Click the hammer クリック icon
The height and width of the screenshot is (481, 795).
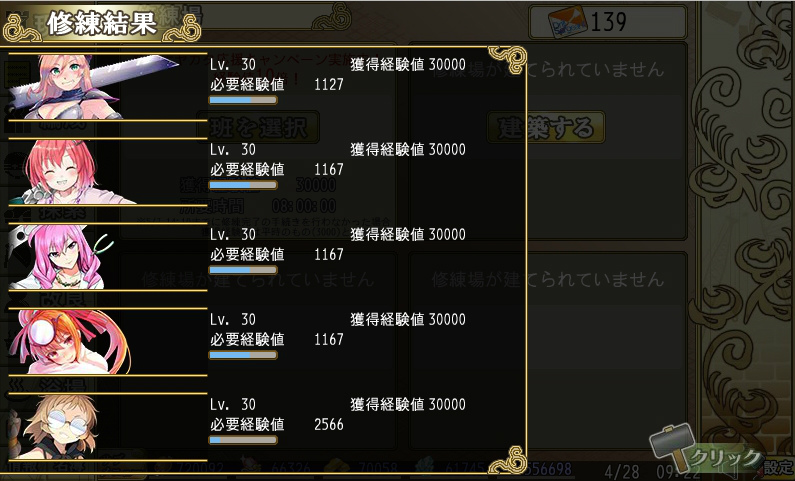pos(705,450)
